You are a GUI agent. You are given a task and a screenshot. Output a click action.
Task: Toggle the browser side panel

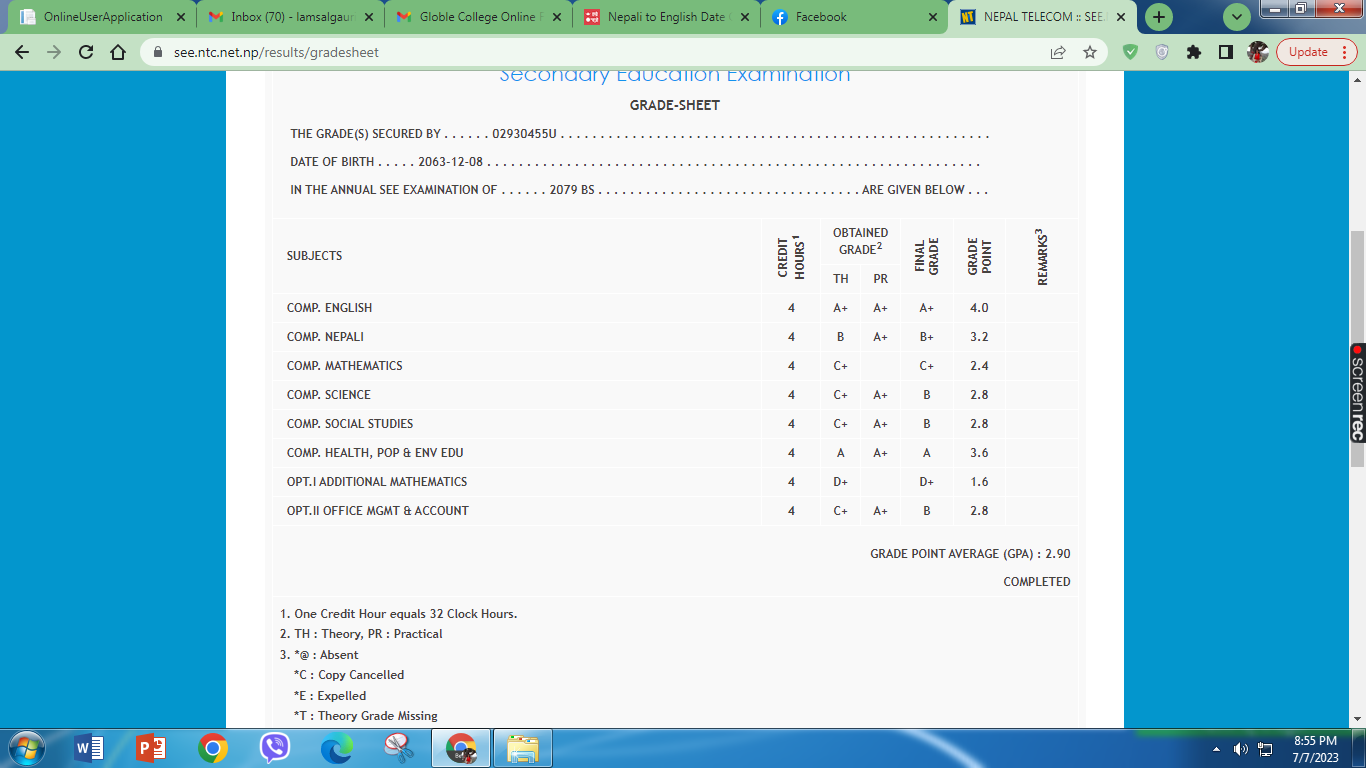coord(1225,53)
